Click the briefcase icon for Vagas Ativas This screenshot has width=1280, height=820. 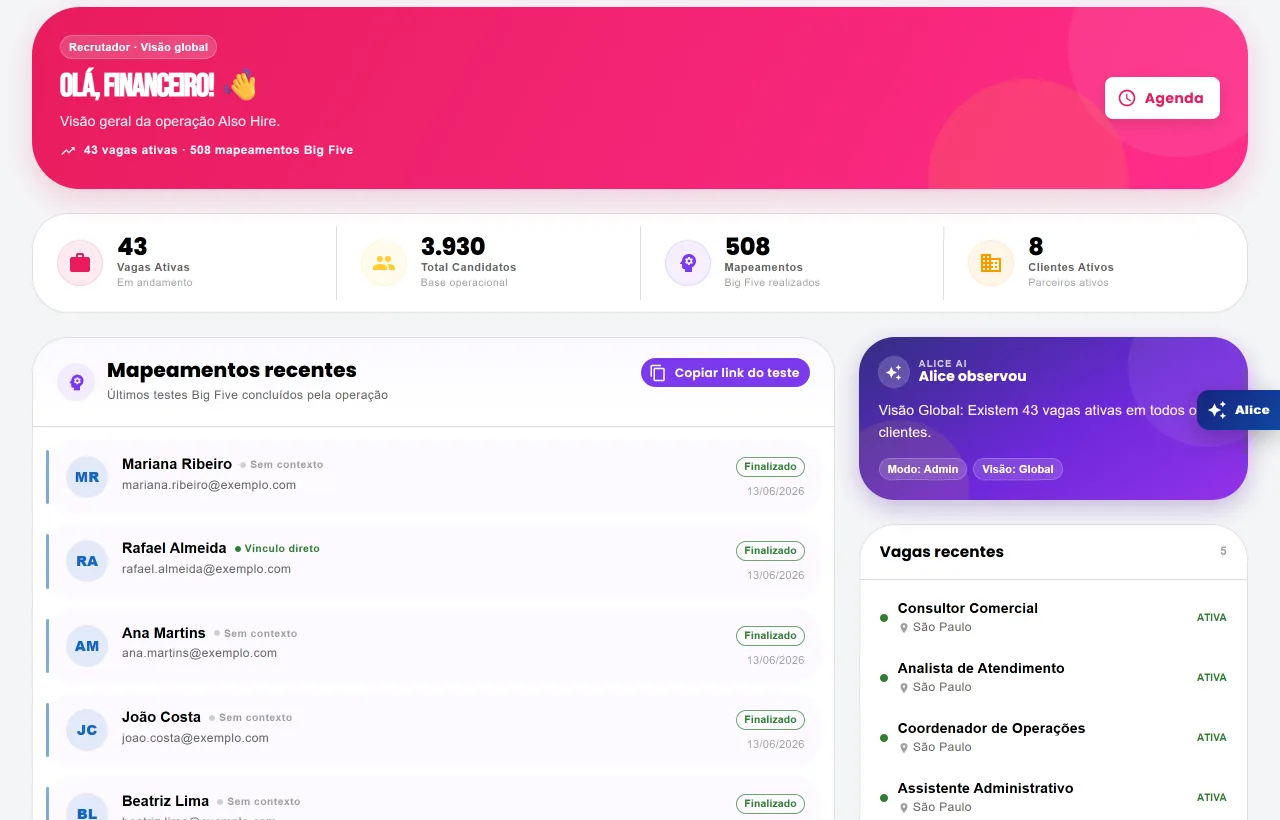pyautogui.click(x=80, y=263)
